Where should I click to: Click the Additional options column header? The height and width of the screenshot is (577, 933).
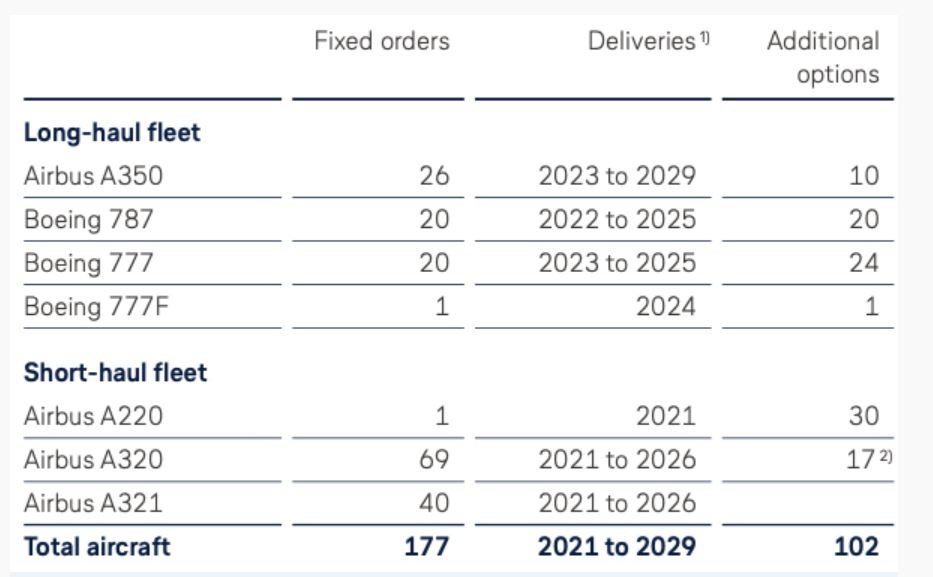[823, 58]
